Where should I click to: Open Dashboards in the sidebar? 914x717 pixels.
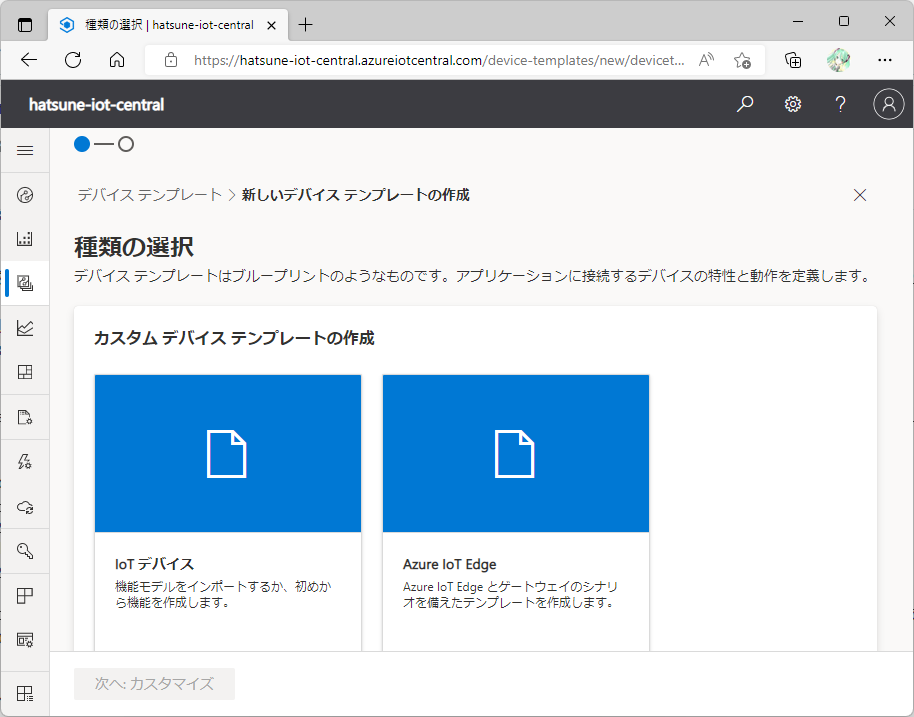pyautogui.click(x=25, y=372)
